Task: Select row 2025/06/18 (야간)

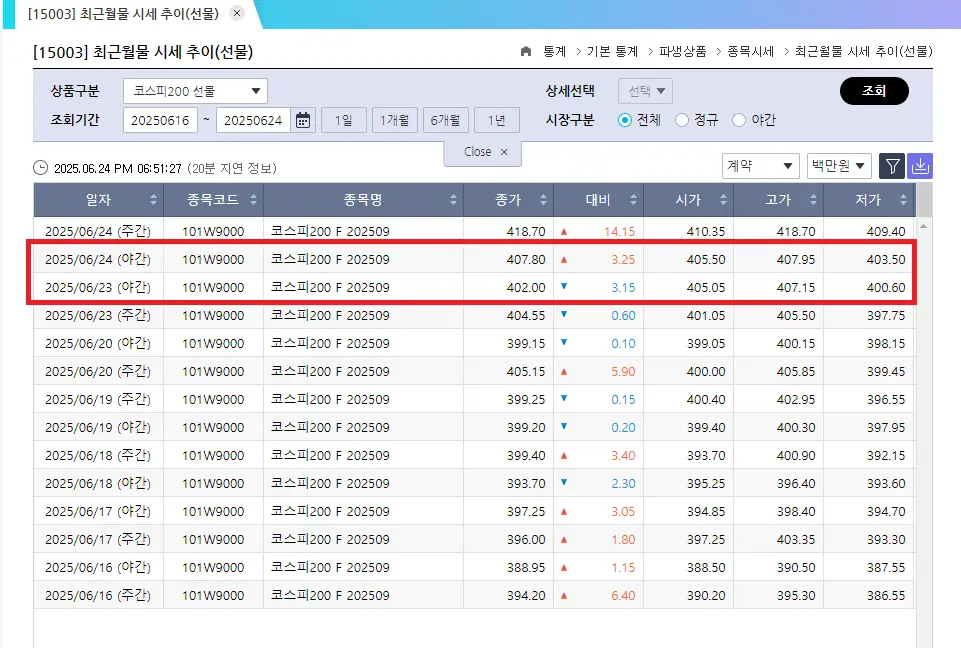Action: pos(474,484)
